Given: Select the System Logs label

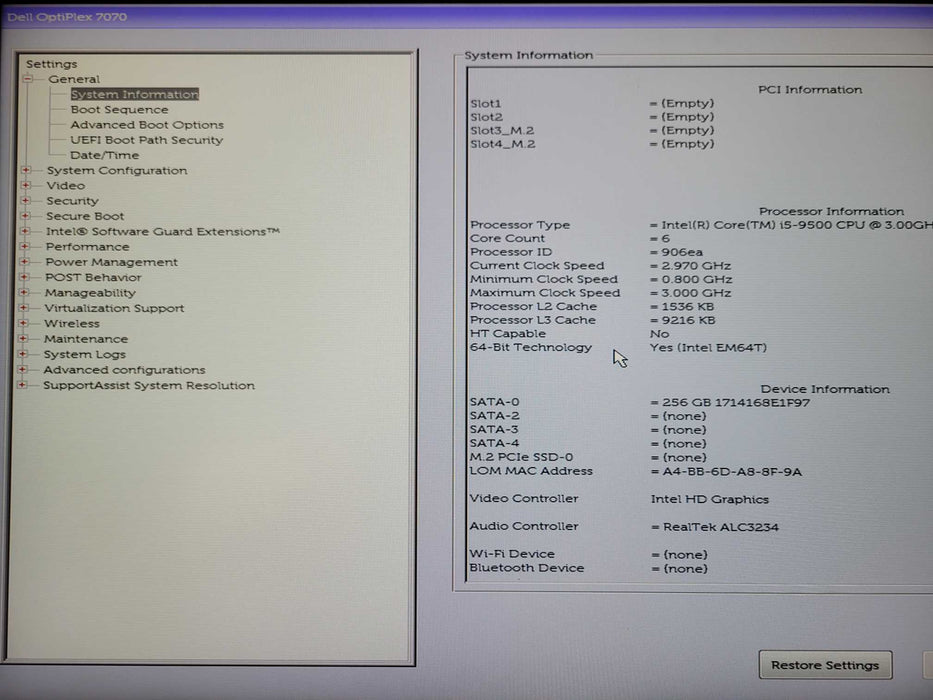Looking at the screenshot, I should [x=84, y=355].
